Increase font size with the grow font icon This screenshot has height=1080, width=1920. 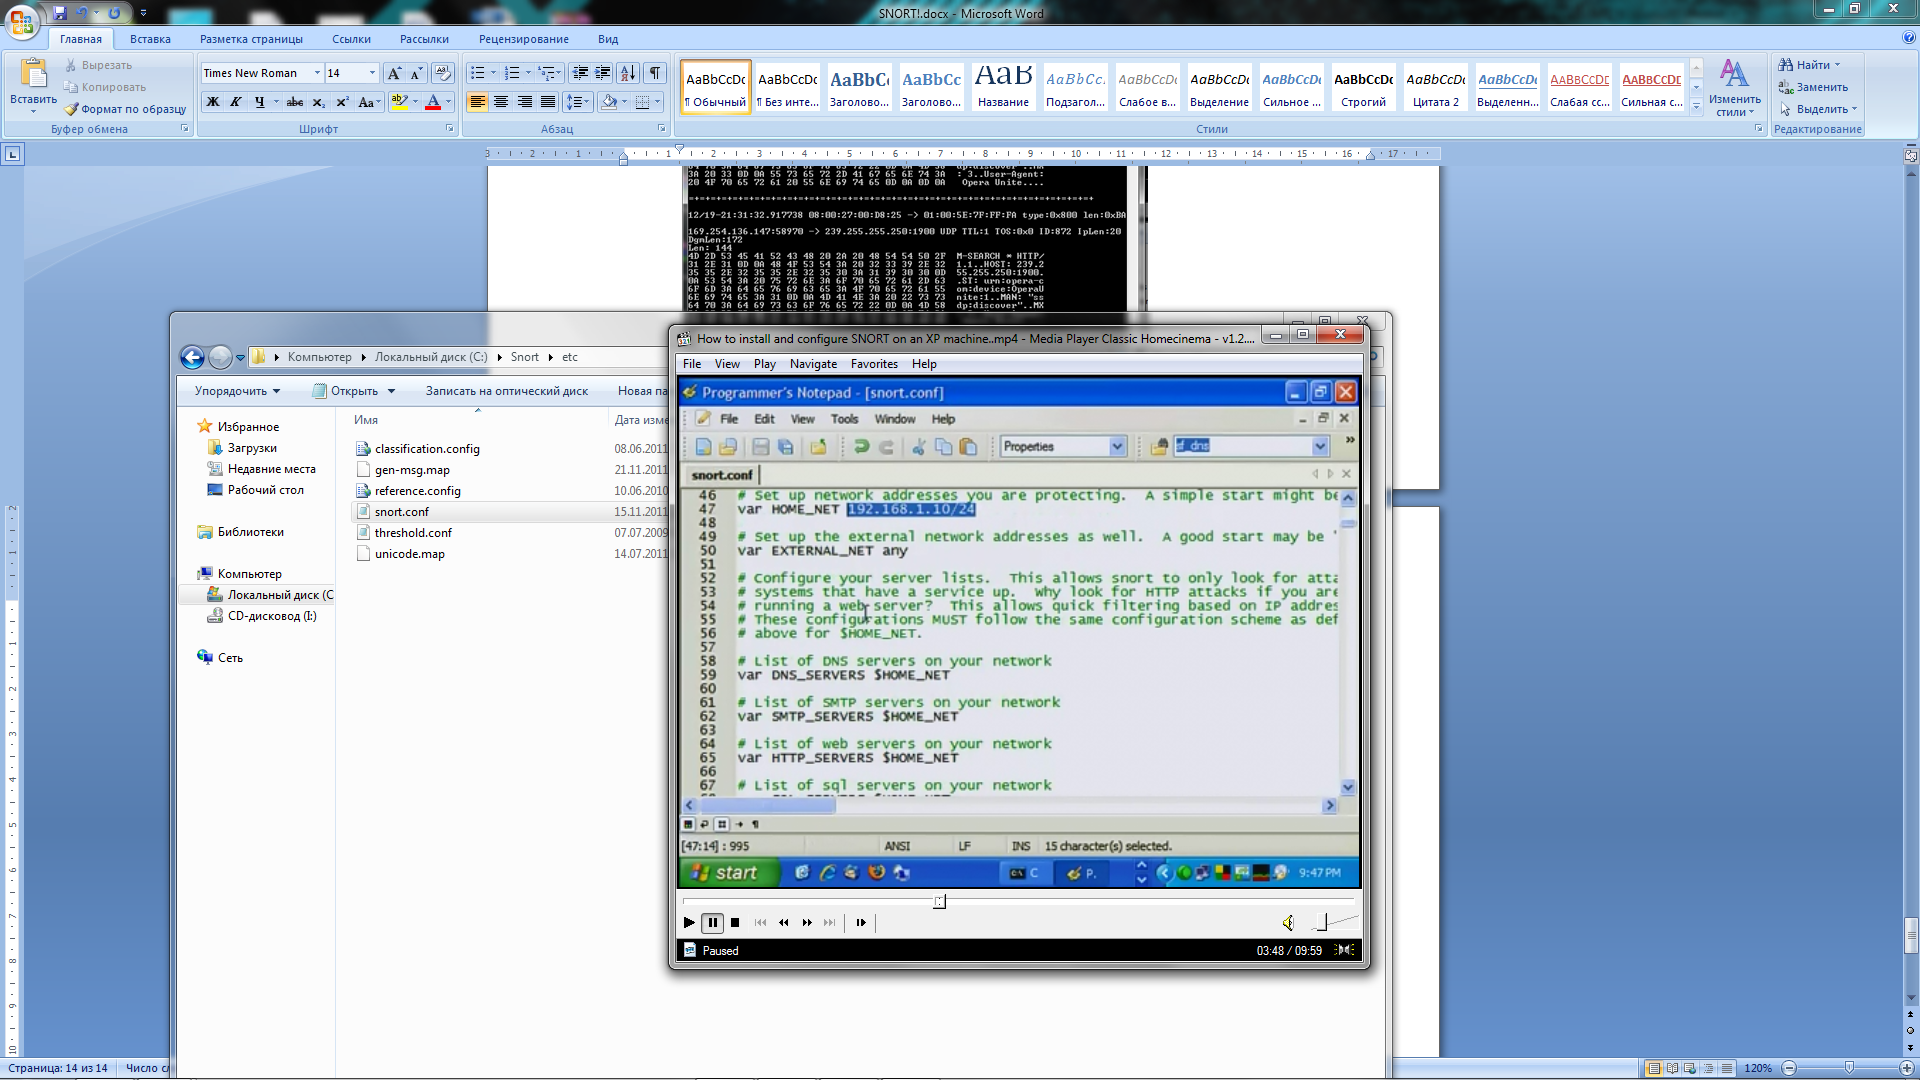coord(394,73)
